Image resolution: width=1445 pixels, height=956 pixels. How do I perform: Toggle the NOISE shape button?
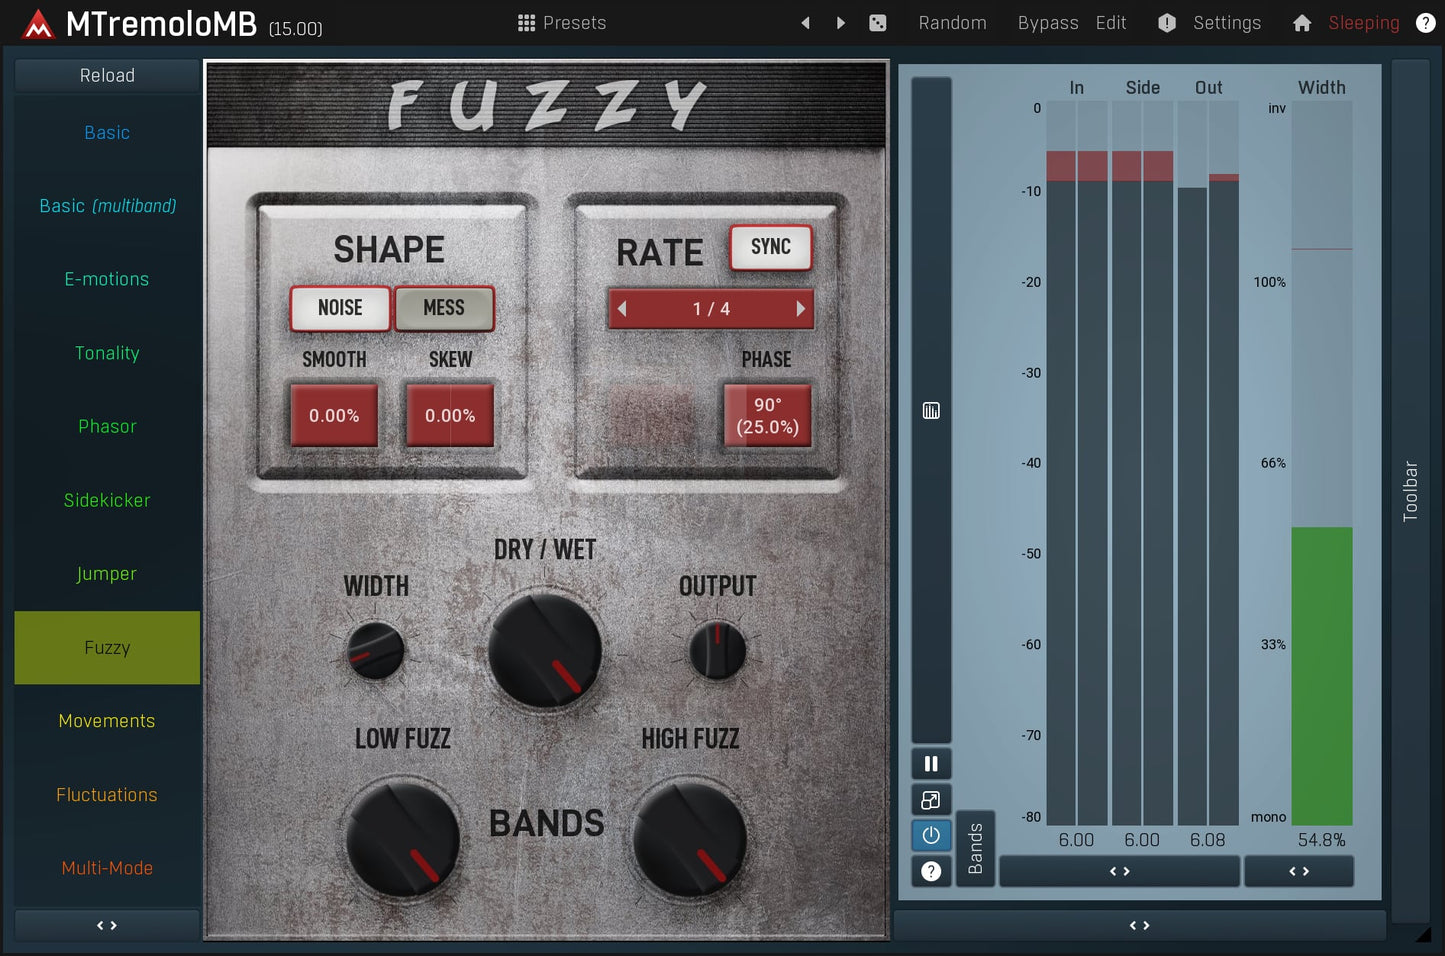[340, 308]
